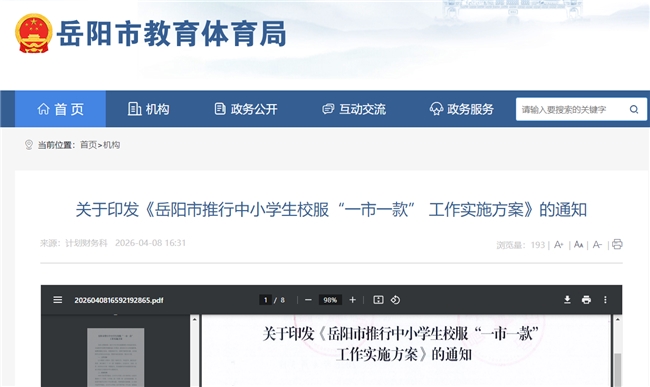Open the 互动交流 navigation menu
The image size is (650, 387).
pos(354,109)
